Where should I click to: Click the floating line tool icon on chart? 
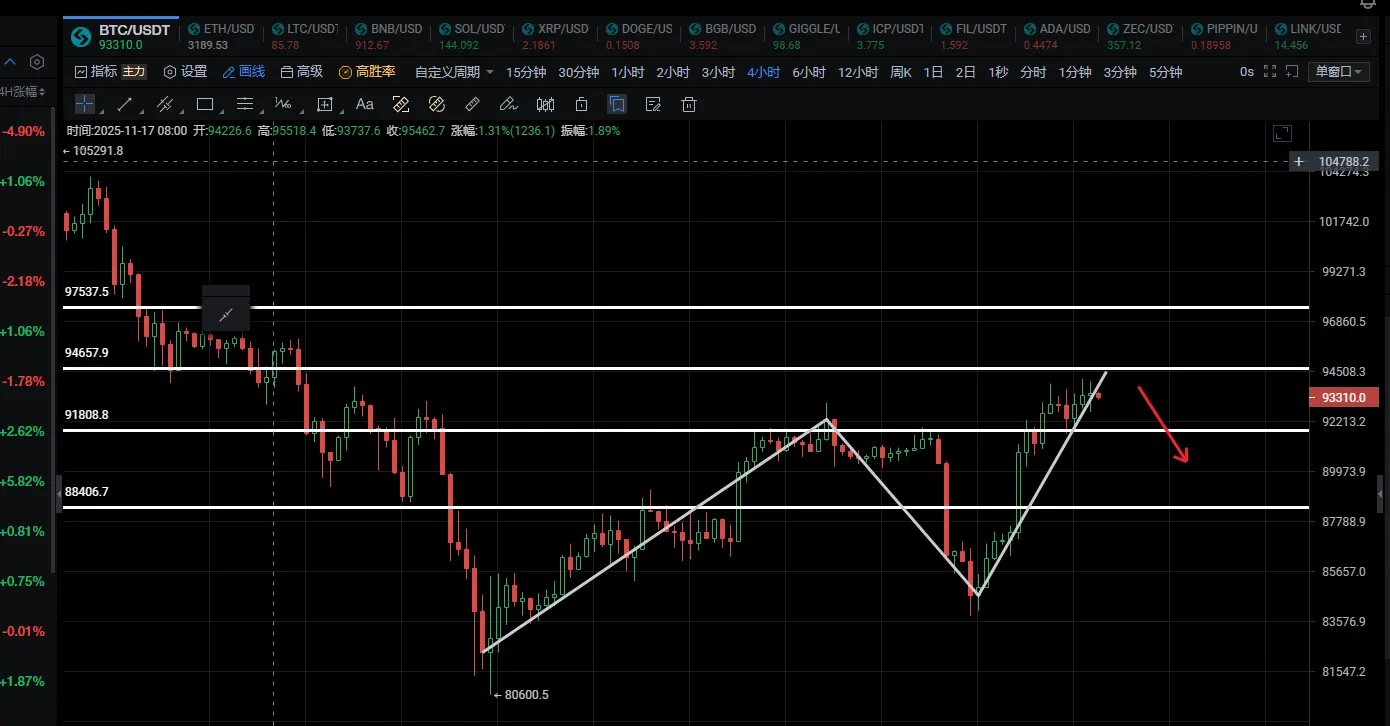225,316
